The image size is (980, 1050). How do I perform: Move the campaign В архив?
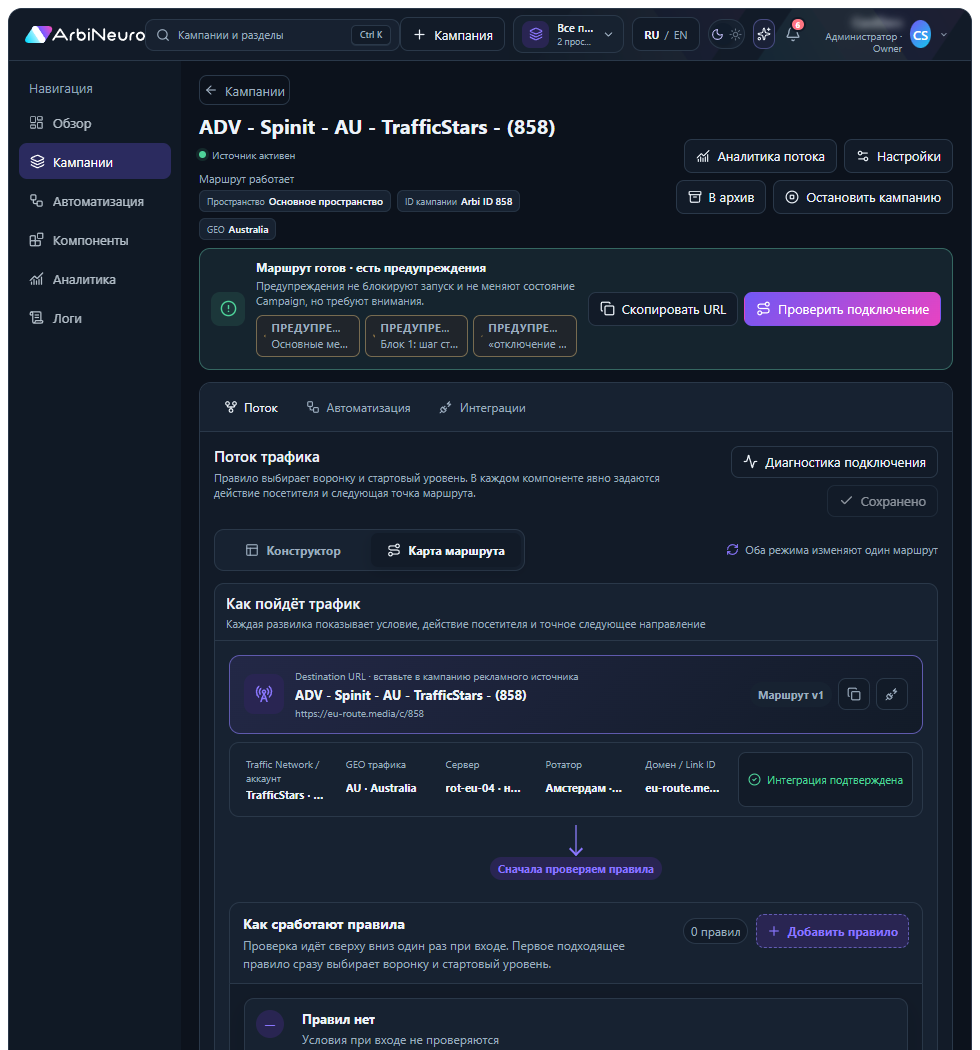click(x=721, y=197)
